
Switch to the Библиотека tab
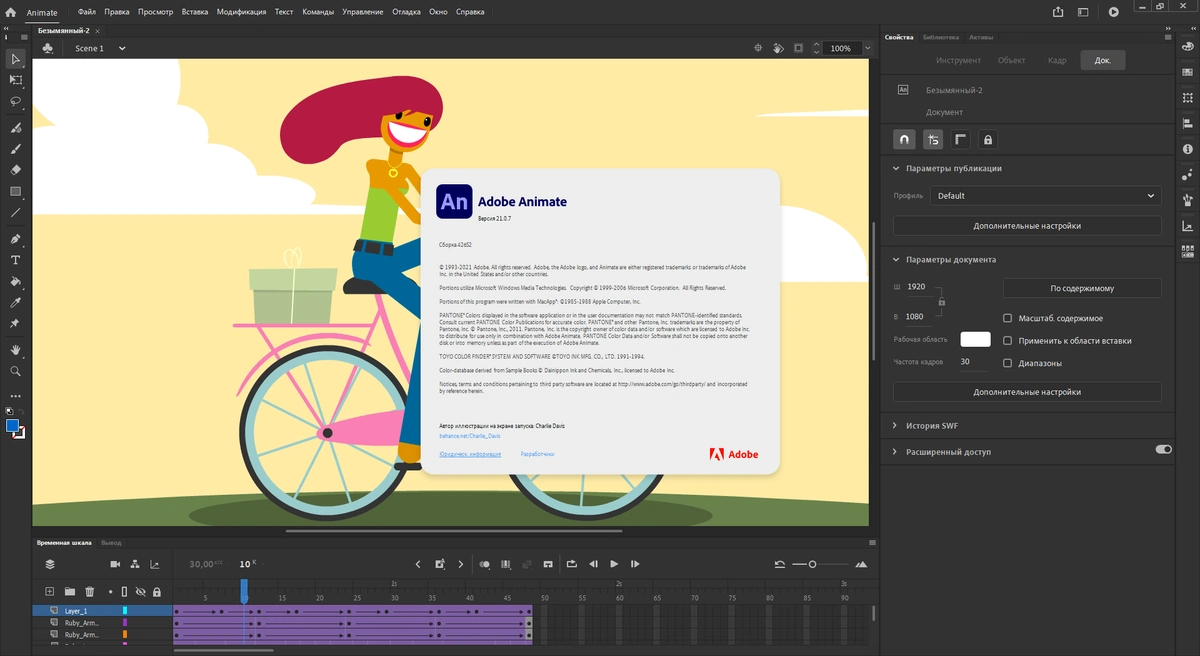pyautogui.click(x=941, y=37)
